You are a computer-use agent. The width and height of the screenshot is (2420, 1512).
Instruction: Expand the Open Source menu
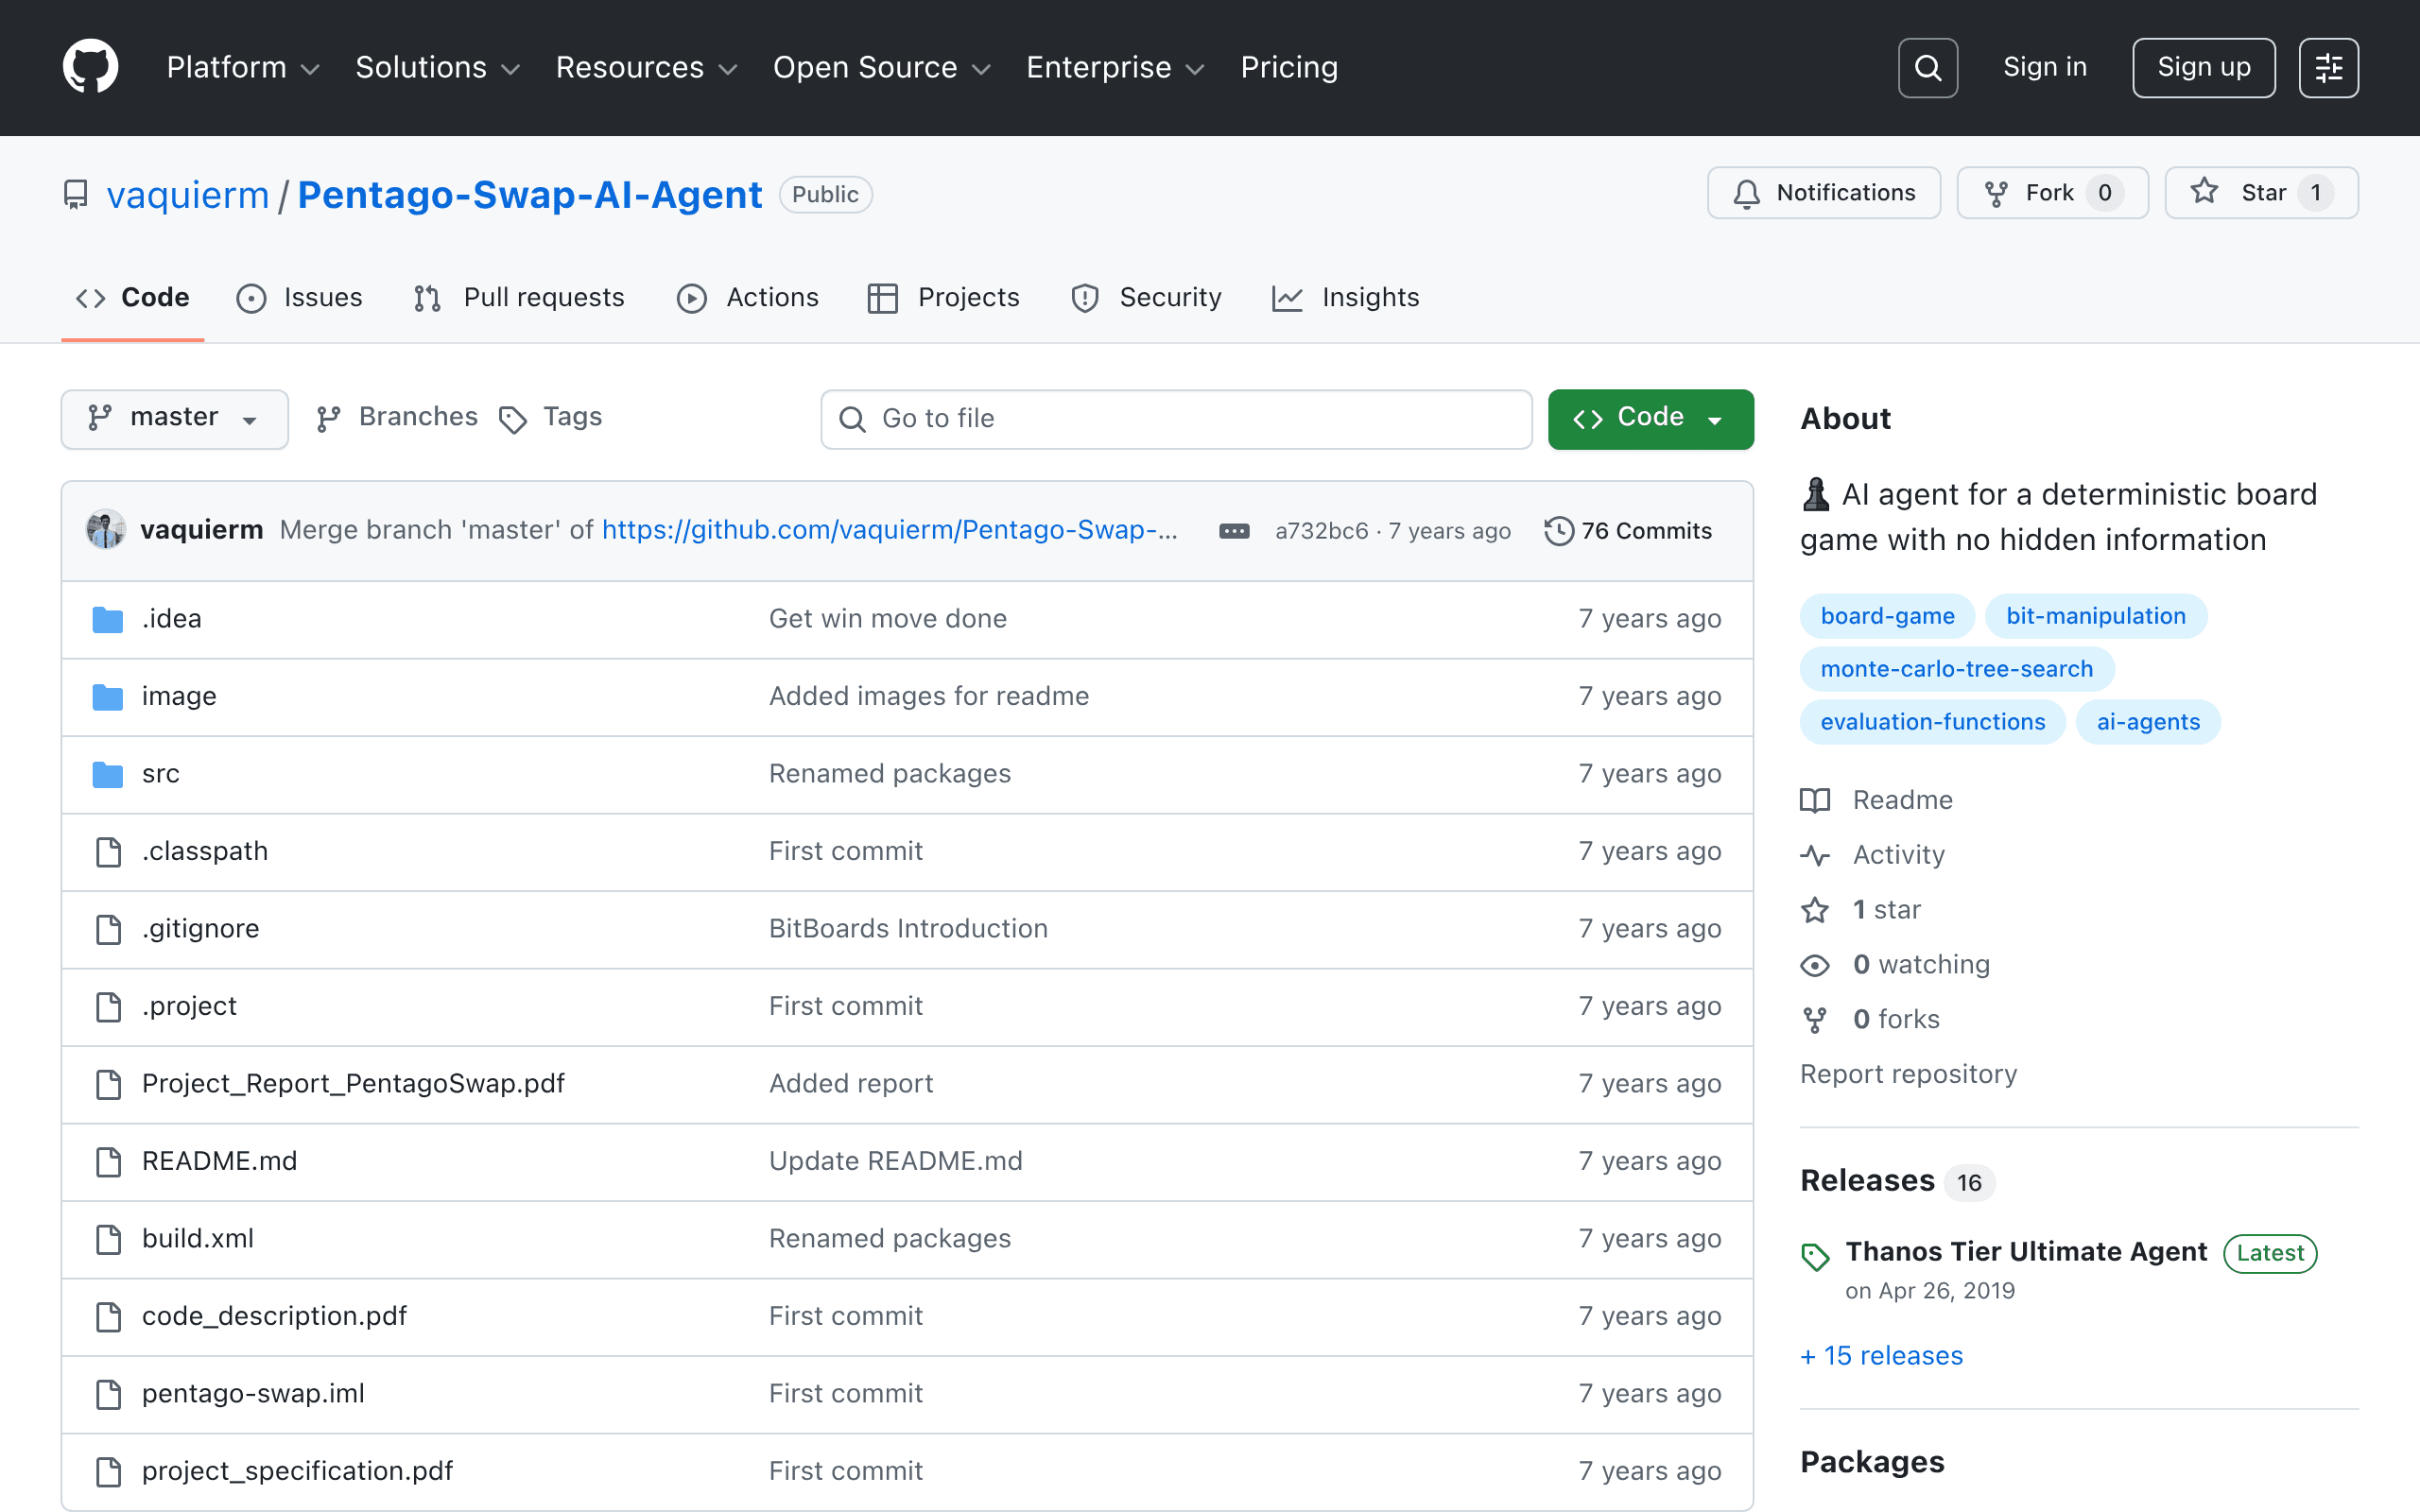coord(882,67)
